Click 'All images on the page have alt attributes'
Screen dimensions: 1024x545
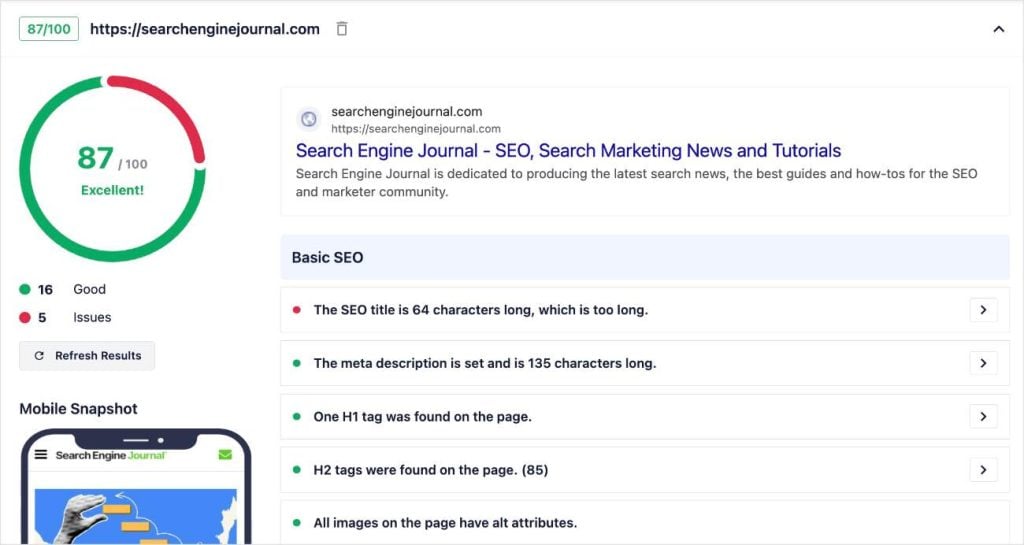[445, 523]
